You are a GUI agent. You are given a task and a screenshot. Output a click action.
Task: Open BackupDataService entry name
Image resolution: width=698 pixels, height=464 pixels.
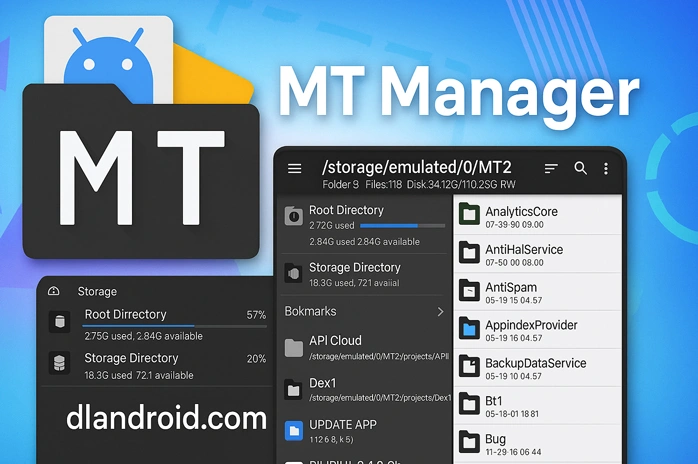tap(536, 363)
